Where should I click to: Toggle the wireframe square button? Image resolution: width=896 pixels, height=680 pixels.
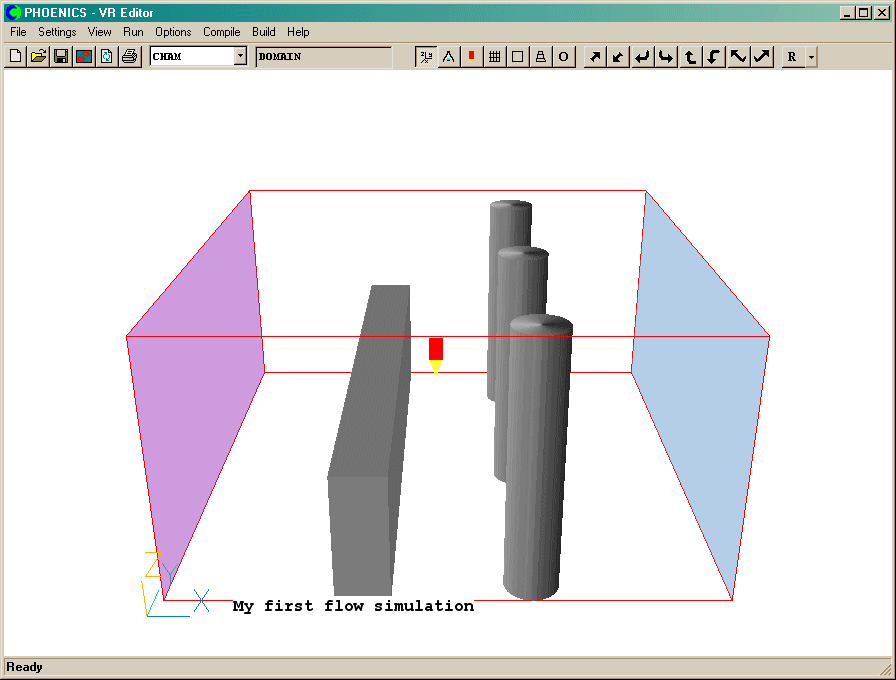(x=517, y=57)
